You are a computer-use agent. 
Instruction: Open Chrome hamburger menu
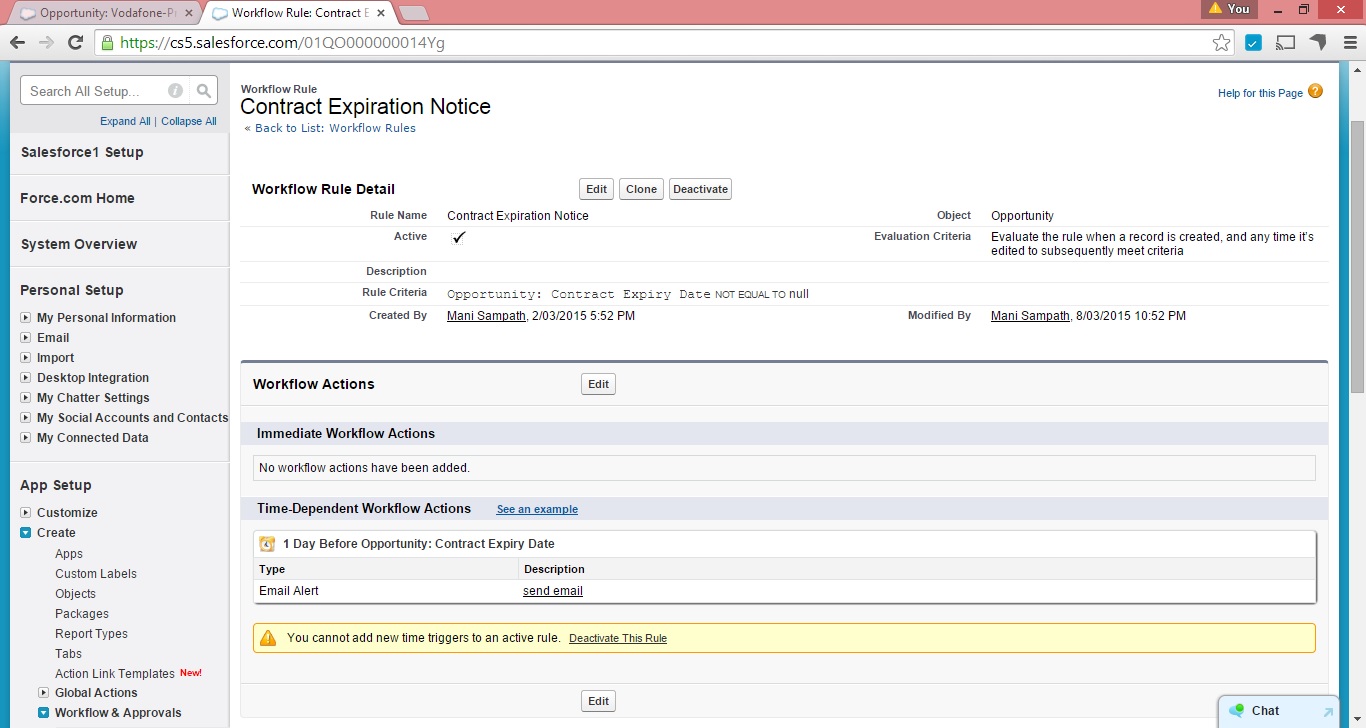pyautogui.click(x=1349, y=43)
